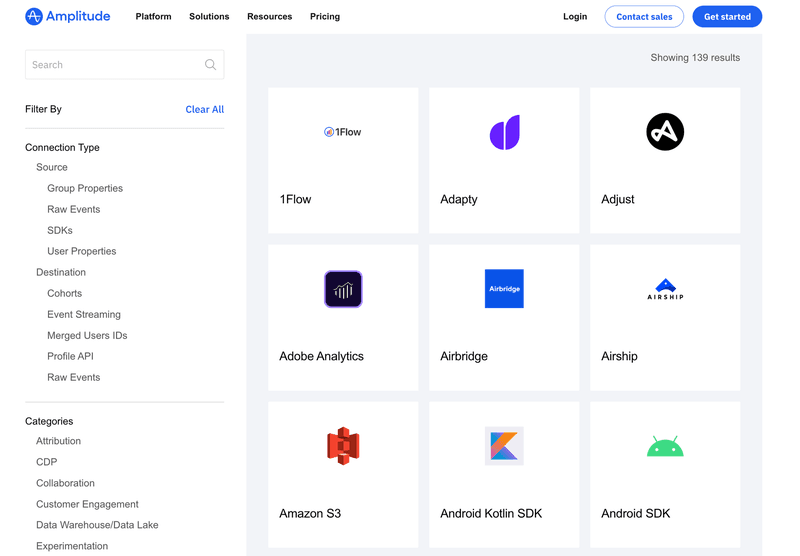Click the Kotlin logo icon

point(504,446)
